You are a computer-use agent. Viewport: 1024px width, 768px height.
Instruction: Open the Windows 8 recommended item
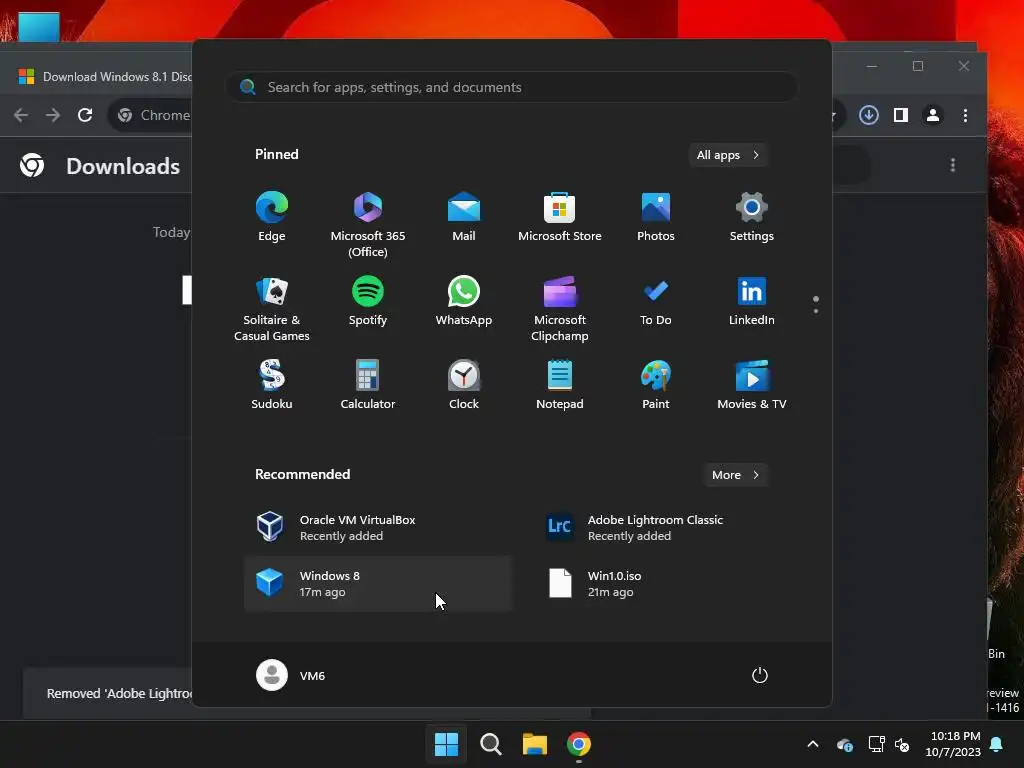pos(377,584)
